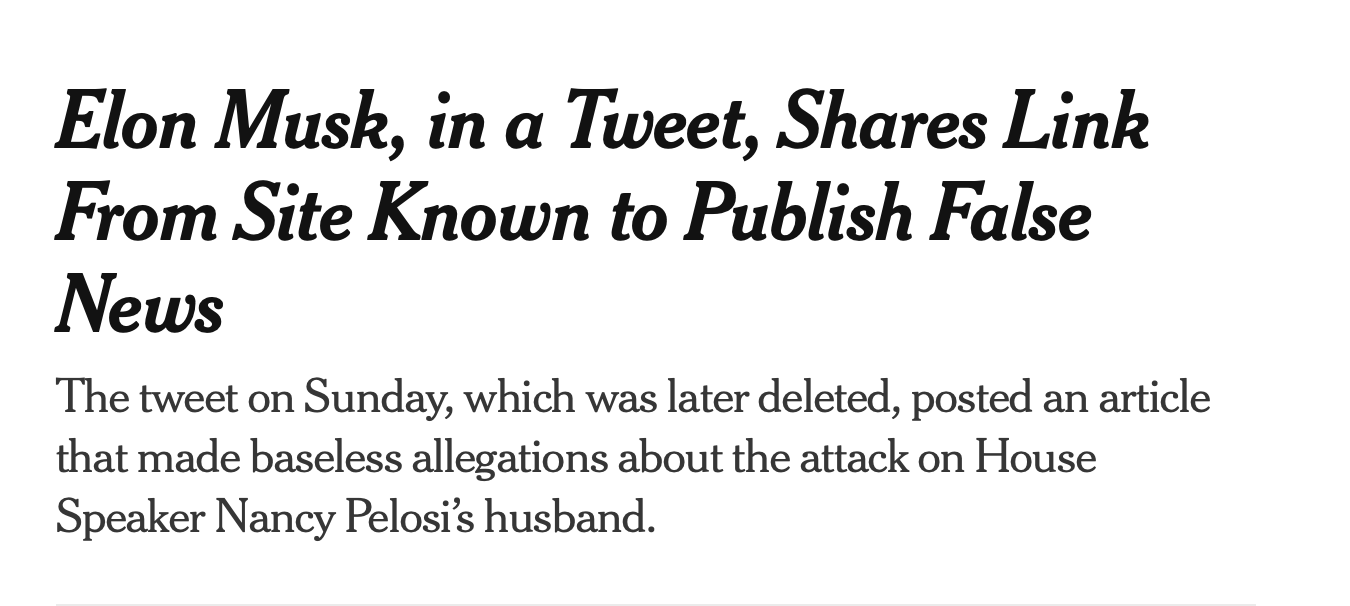This screenshot has width=1350, height=606.
Task: Click the word "False" in the headline
Action: (1009, 213)
